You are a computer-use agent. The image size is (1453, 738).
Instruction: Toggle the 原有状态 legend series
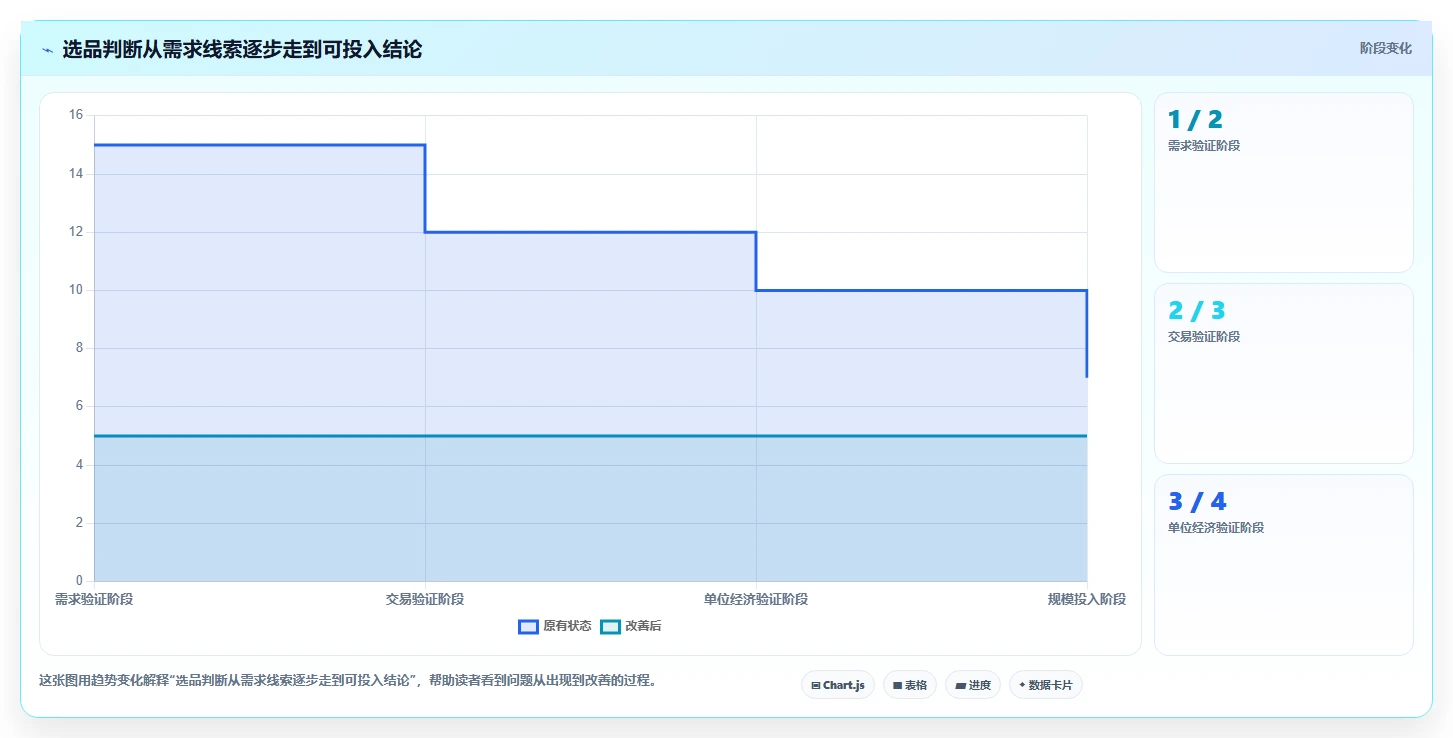[555, 626]
